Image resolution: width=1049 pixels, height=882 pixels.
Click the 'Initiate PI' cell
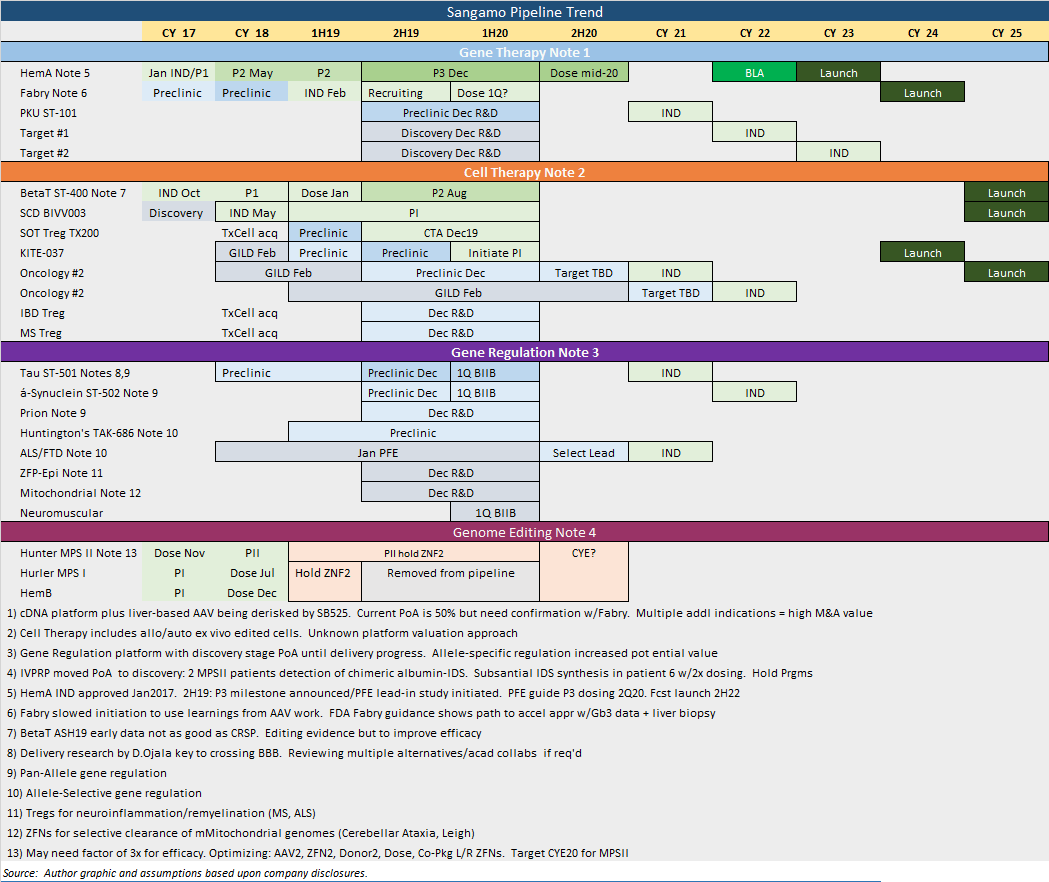[495, 253]
